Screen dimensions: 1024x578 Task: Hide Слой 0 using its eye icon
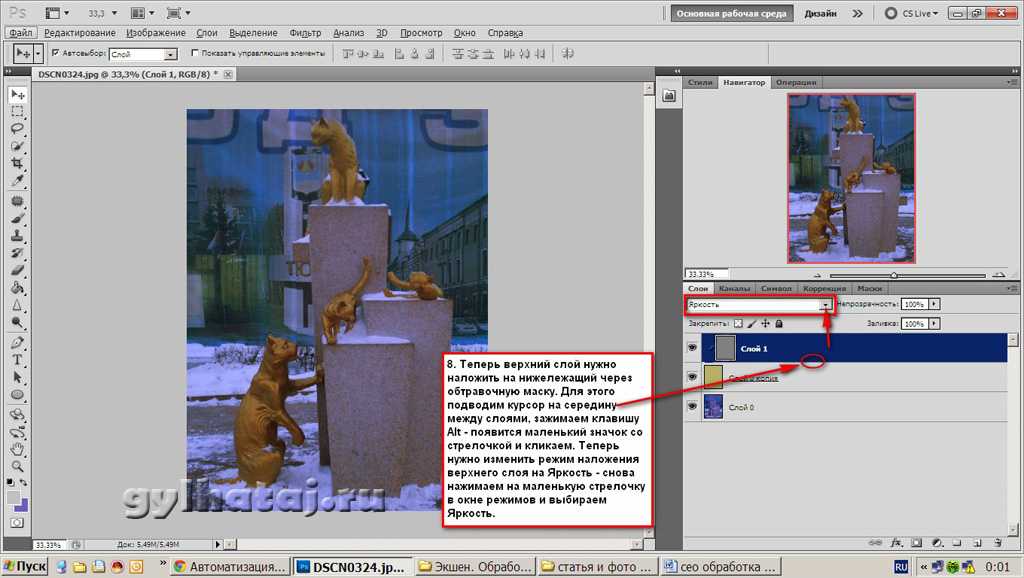coord(693,407)
